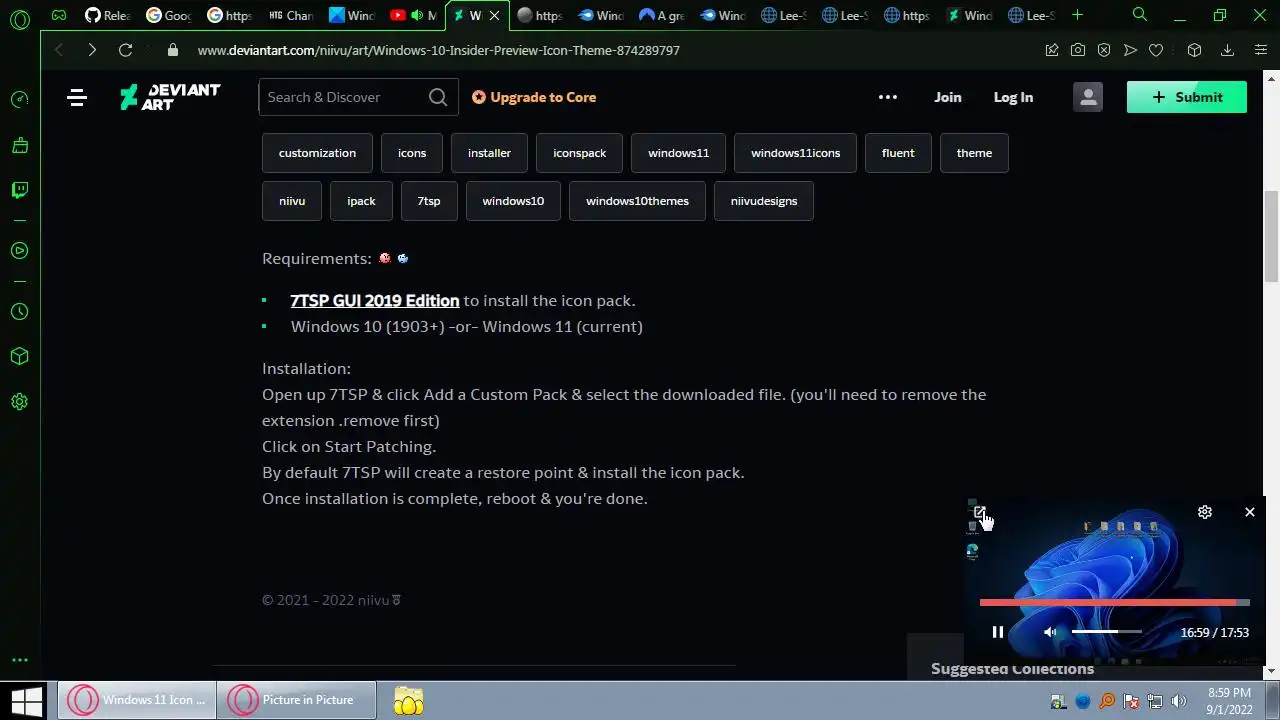The height and width of the screenshot is (720, 1280).
Task: Click the sidebar three-dots setup button
Action: tap(19, 660)
